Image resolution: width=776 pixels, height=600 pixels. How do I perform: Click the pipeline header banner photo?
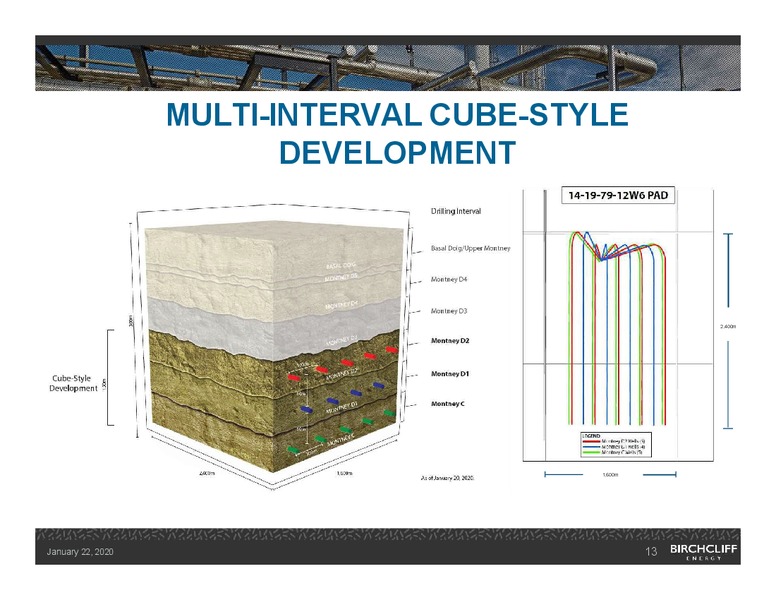click(x=388, y=67)
